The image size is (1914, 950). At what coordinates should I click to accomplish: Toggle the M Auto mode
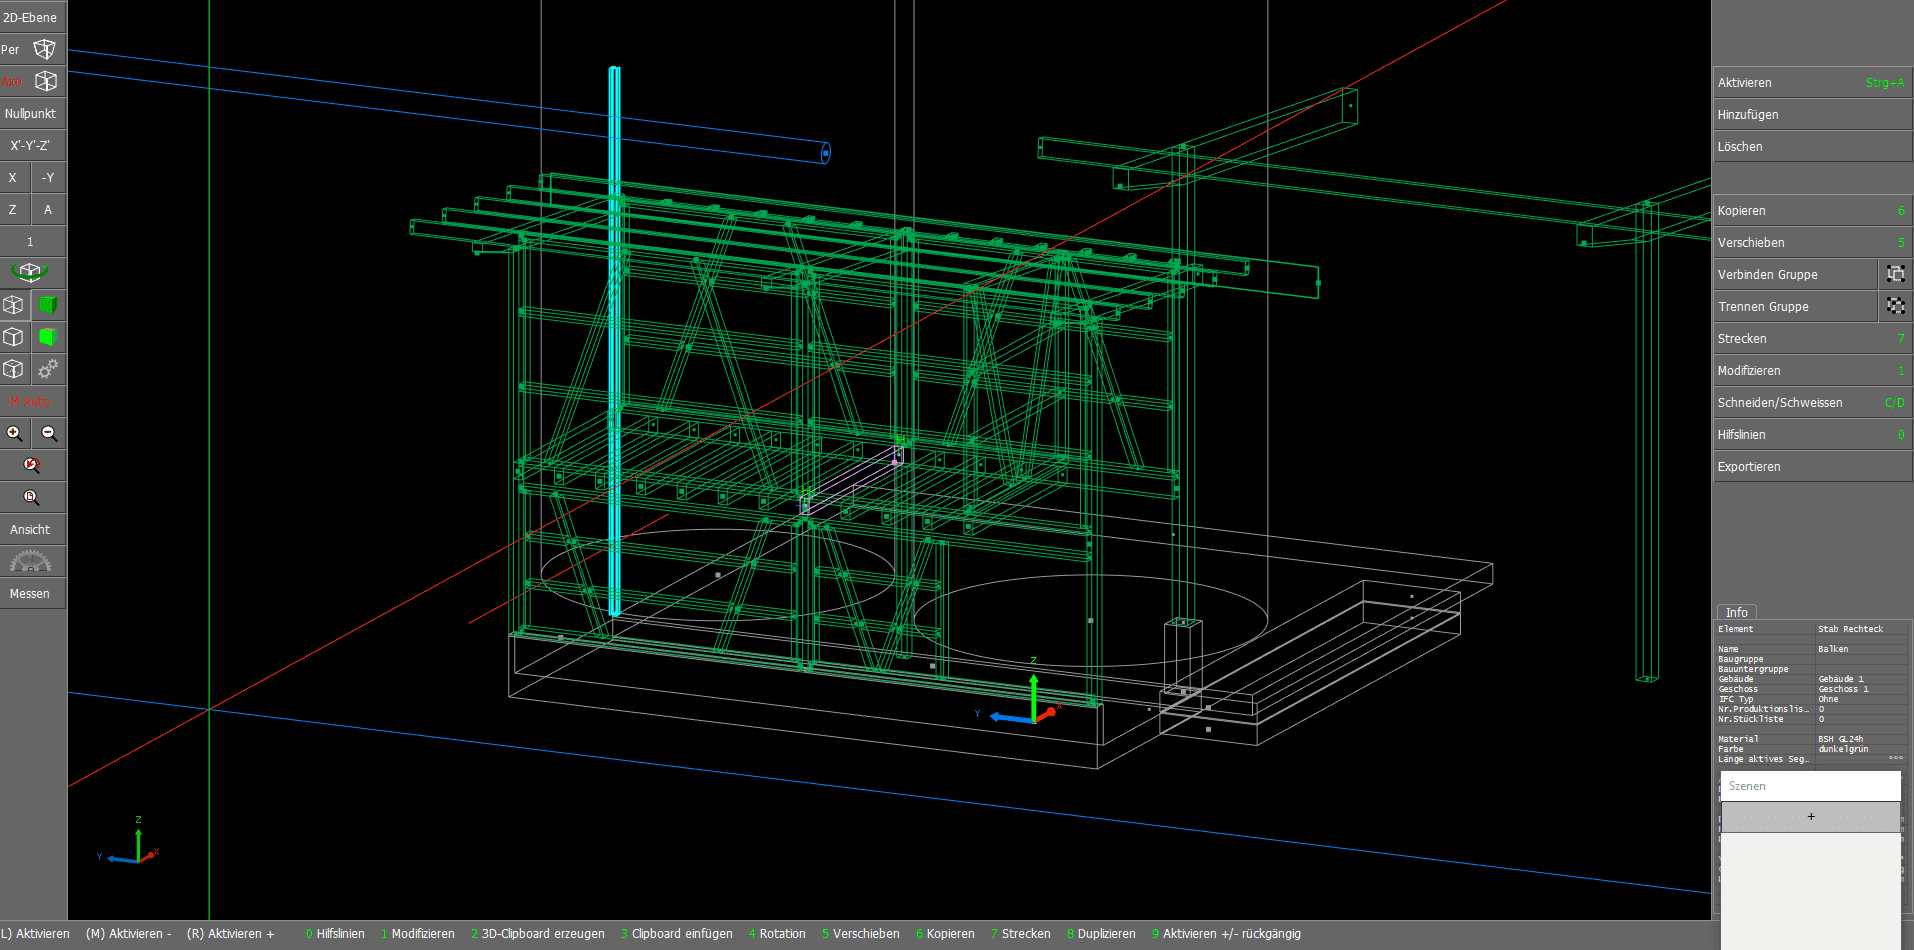pyautogui.click(x=30, y=401)
